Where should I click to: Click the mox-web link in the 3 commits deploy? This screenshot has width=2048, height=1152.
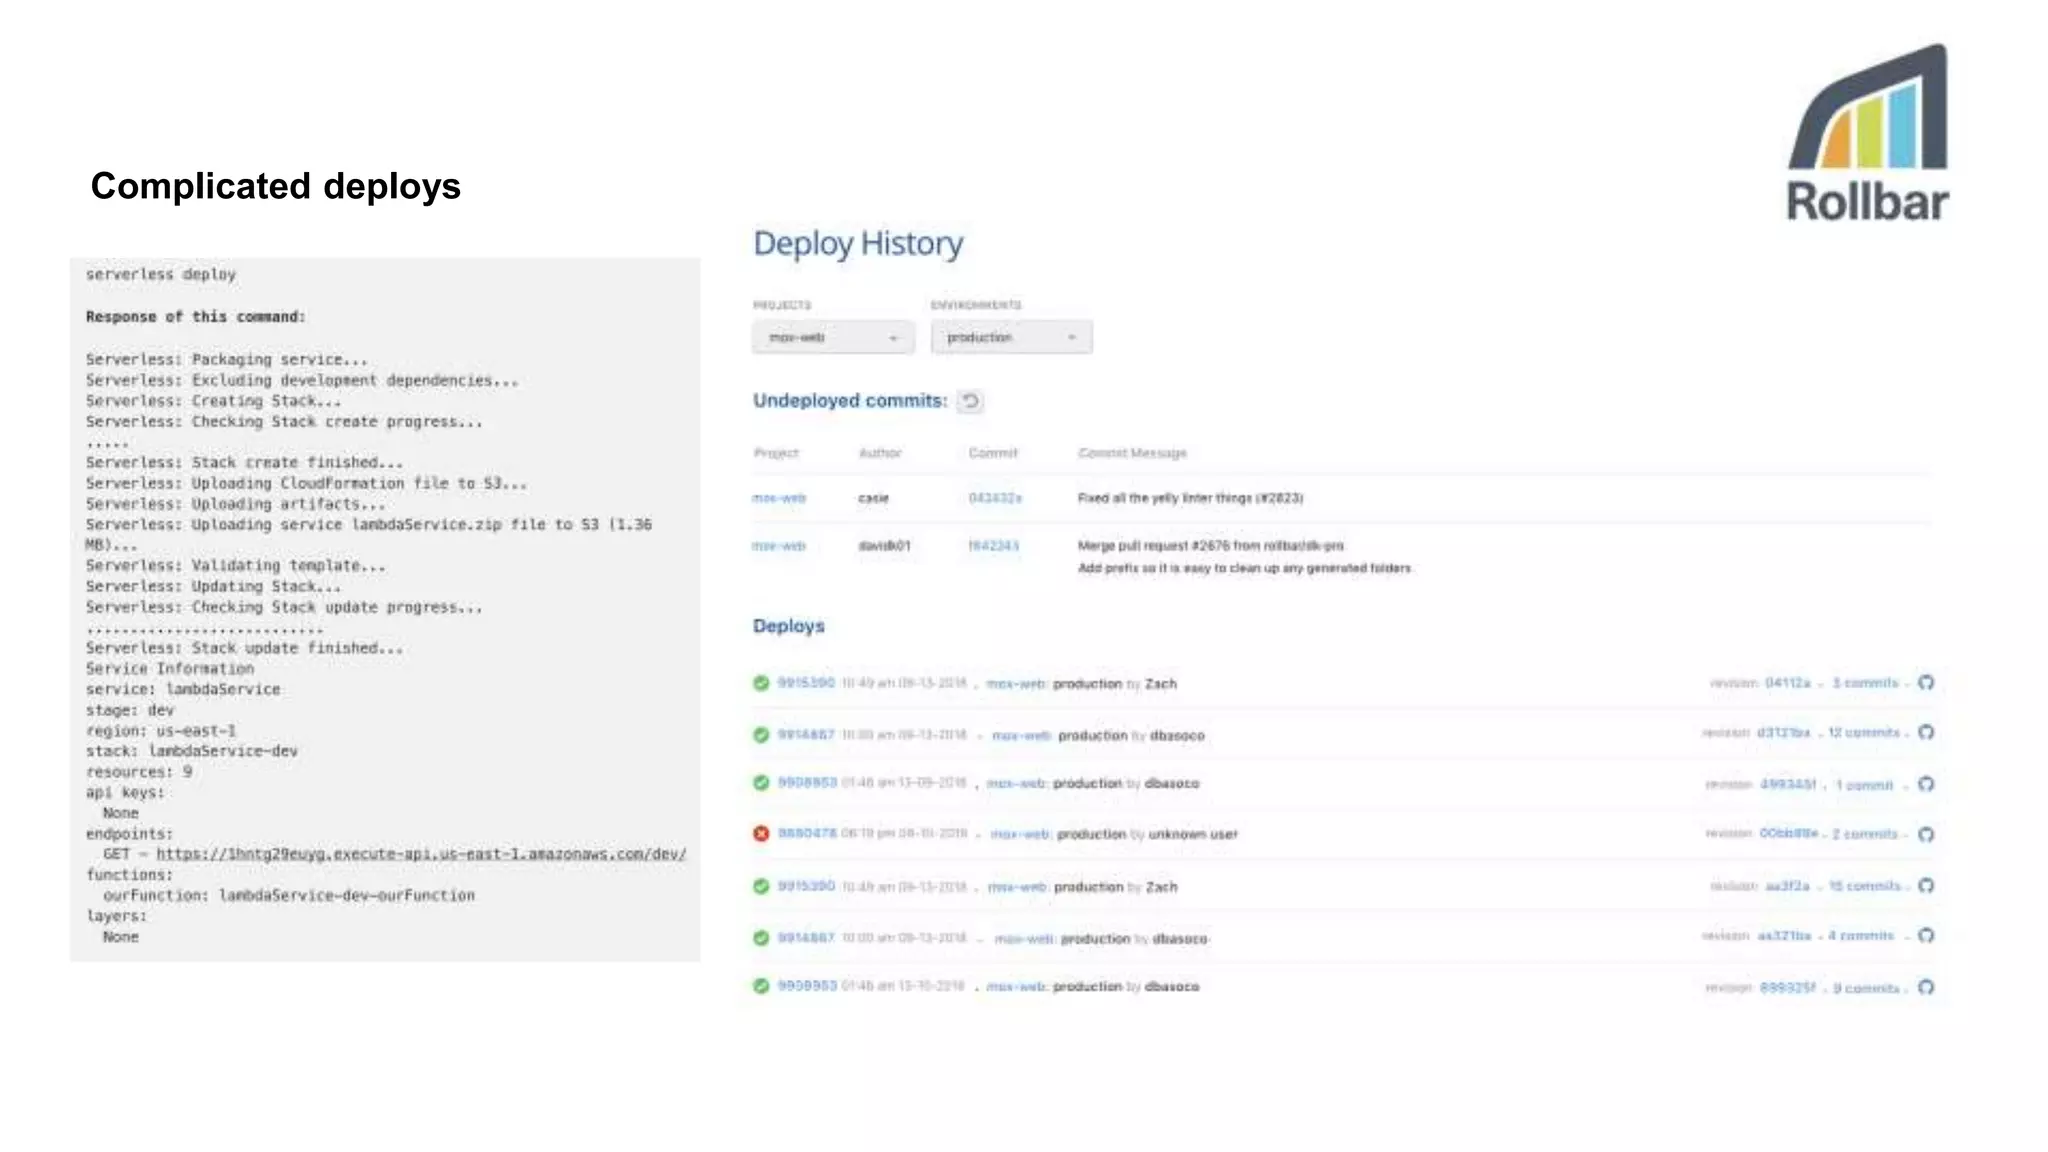[1016, 684]
